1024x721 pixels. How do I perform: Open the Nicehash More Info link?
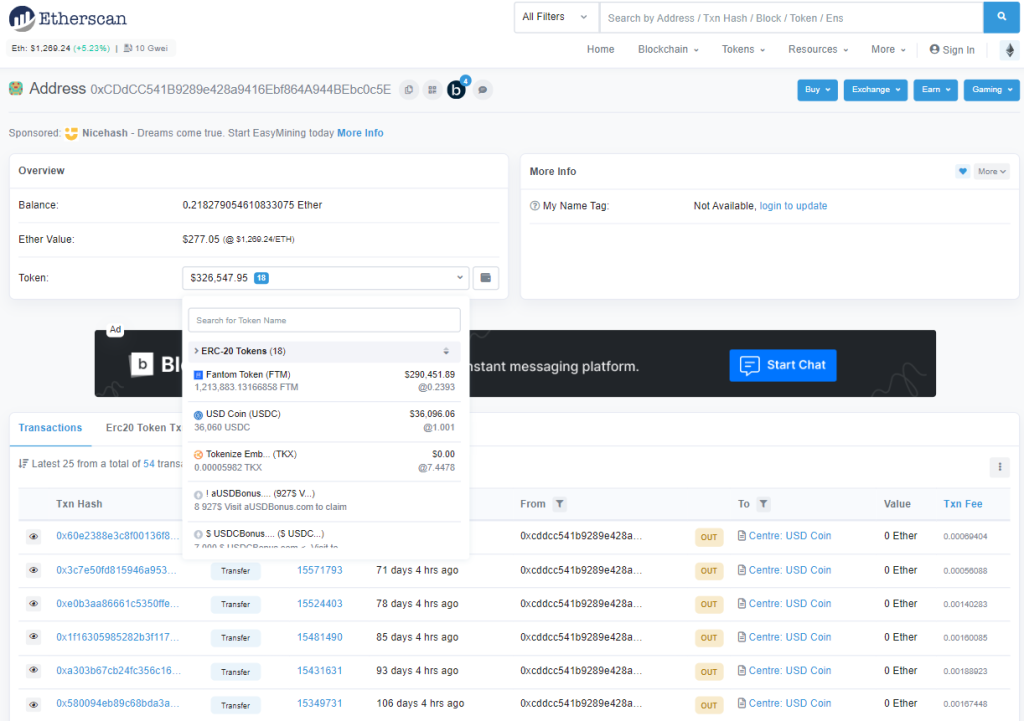click(x=360, y=133)
